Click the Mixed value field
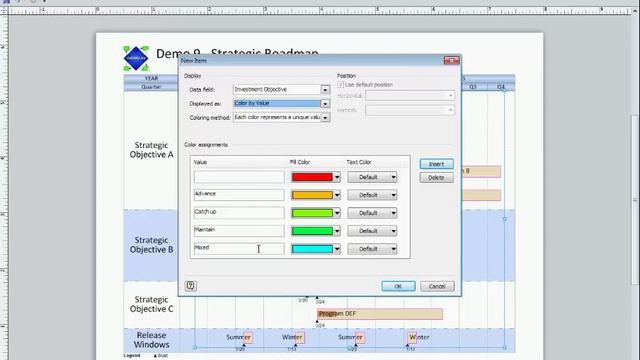640x360 pixels. 239,249
